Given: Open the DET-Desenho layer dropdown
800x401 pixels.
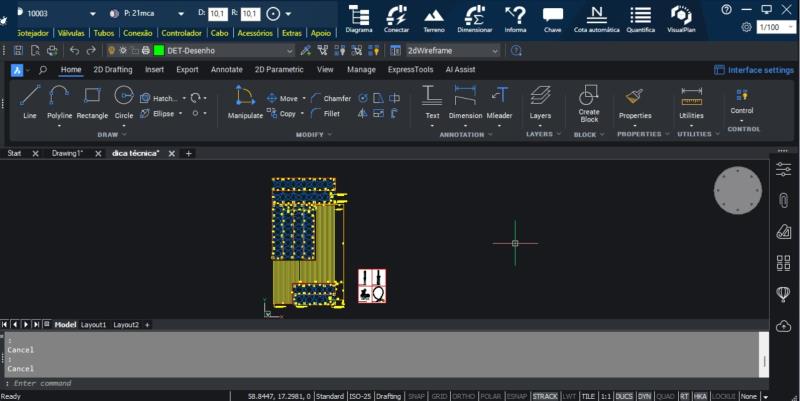Looking at the screenshot, I should (289, 50).
